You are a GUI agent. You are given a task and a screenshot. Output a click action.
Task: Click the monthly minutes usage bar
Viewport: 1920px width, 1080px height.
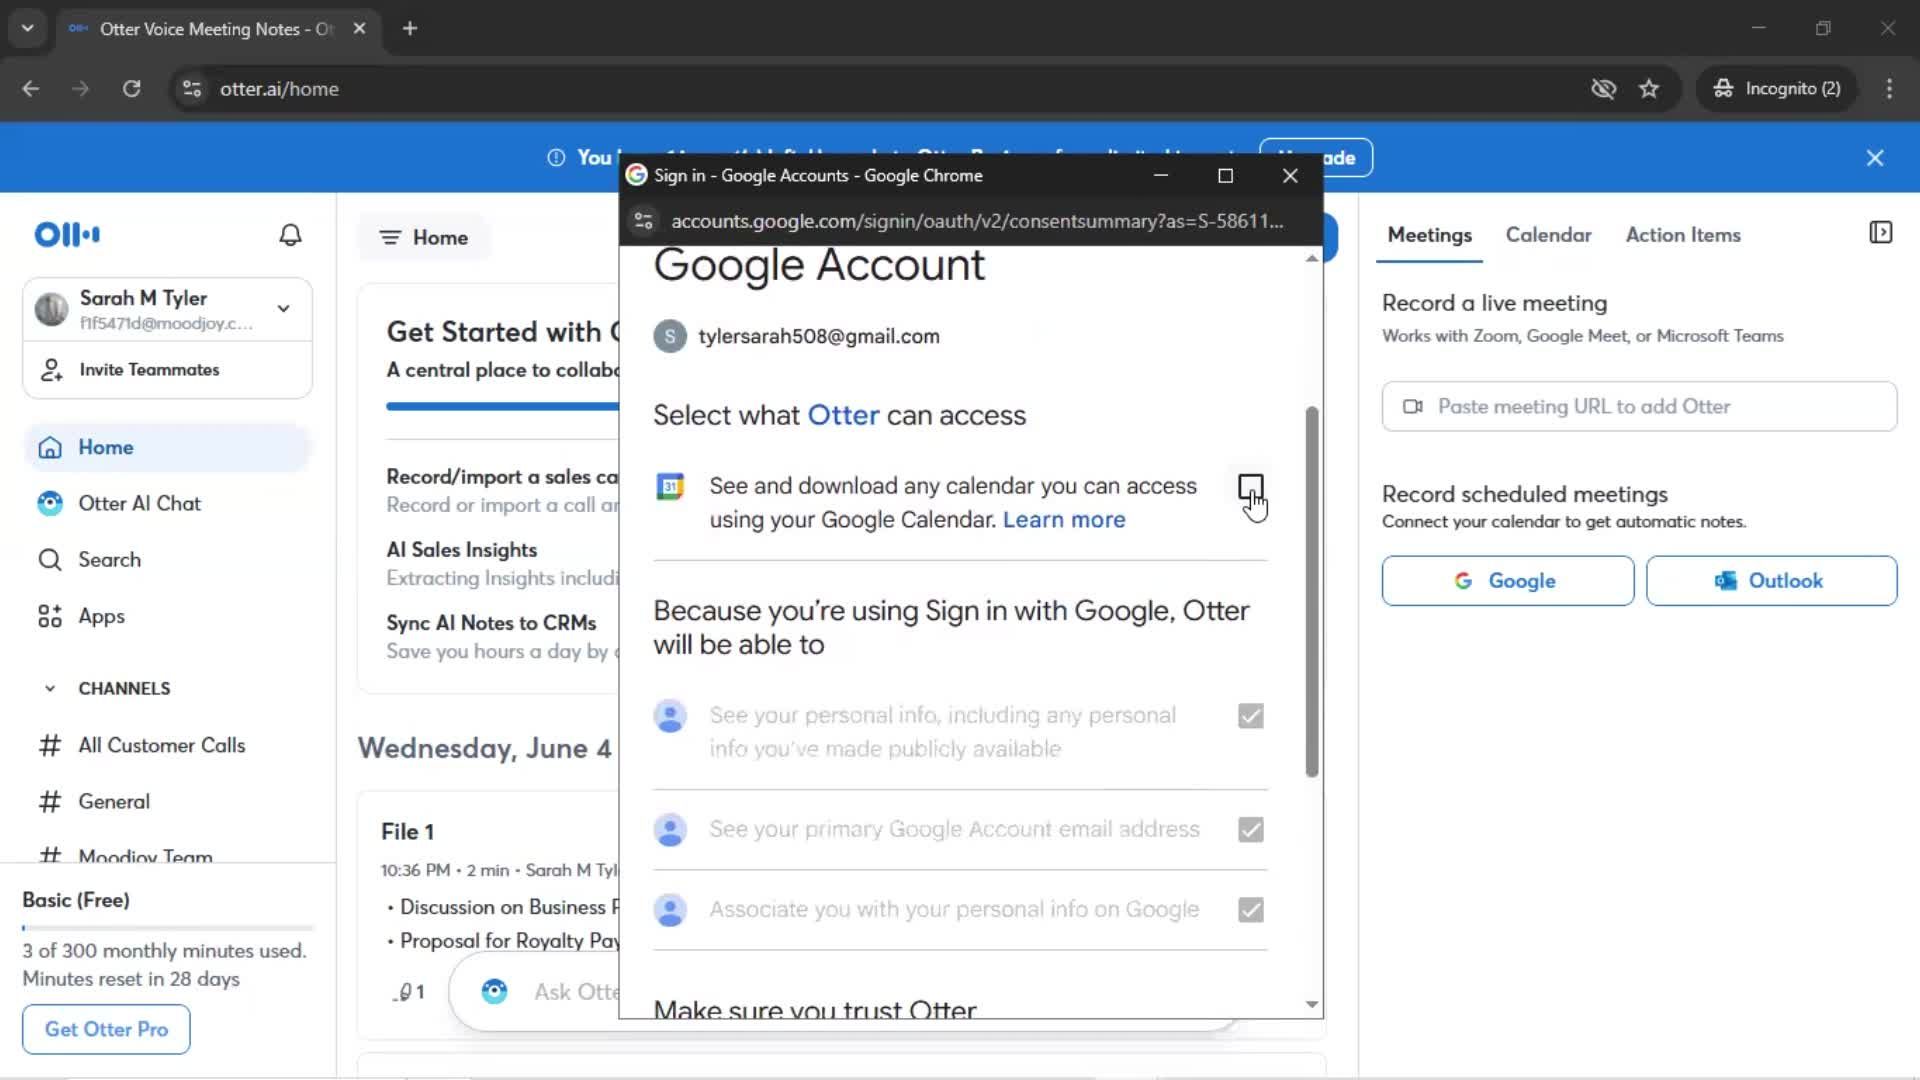point(168,928)
